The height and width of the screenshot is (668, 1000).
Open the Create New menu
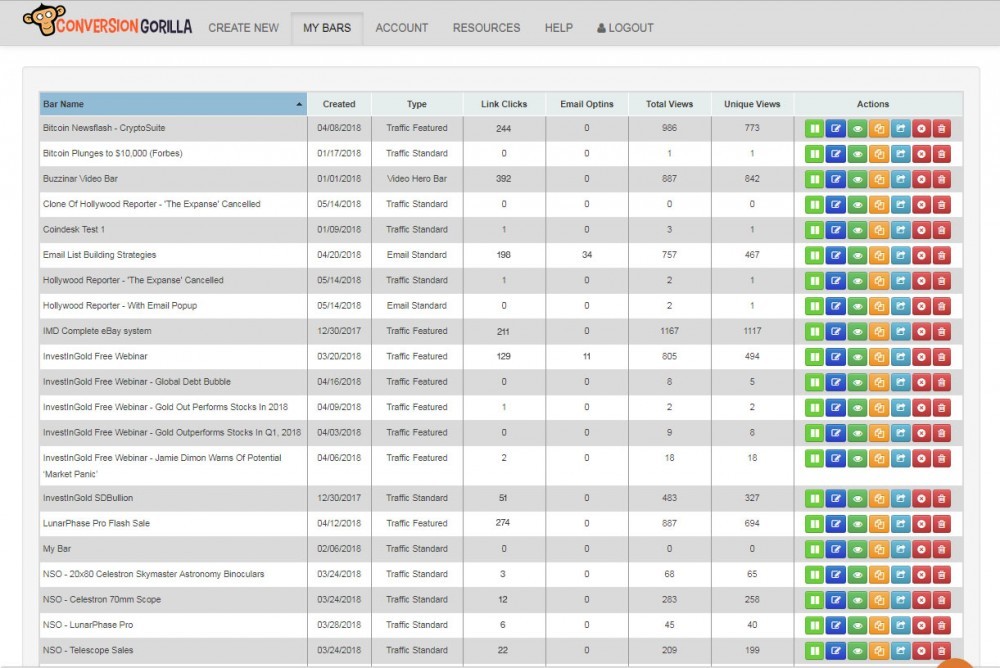coord(244,28)
